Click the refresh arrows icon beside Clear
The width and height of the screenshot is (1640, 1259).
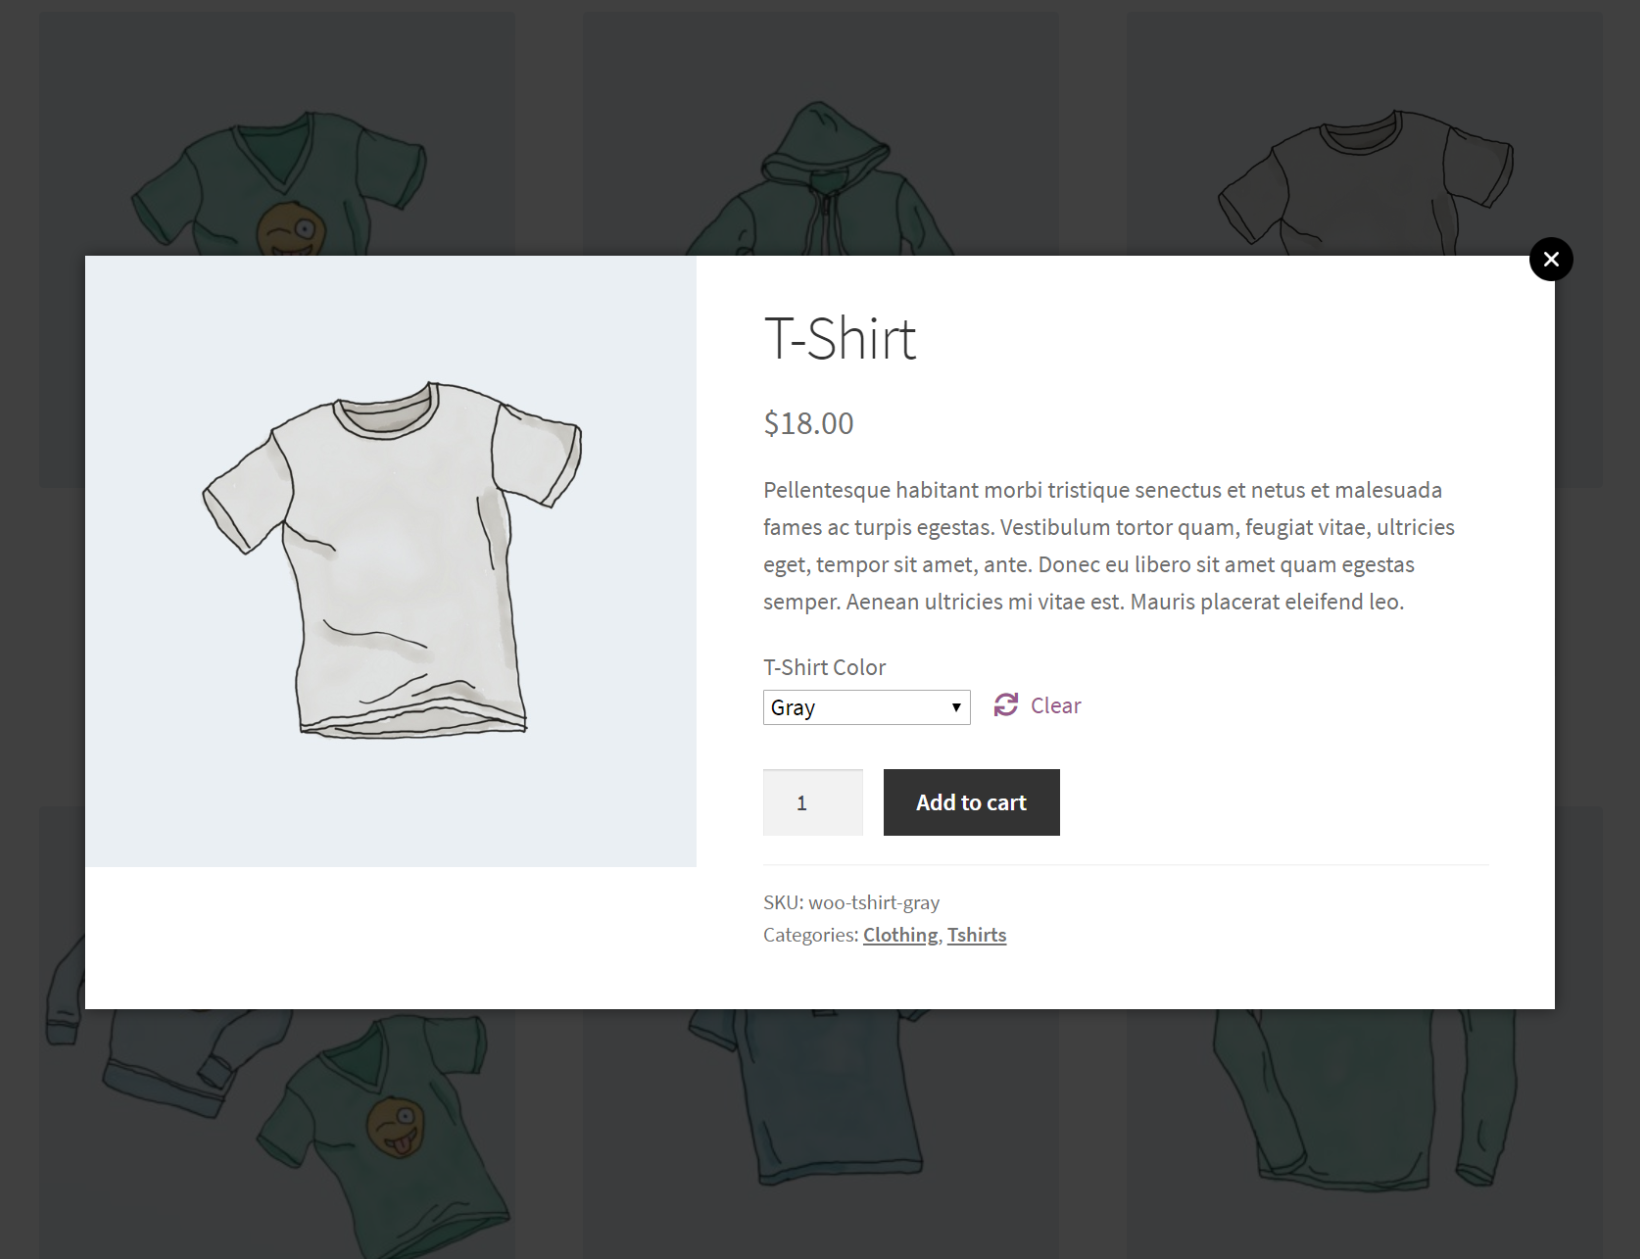pyautogui.click(x=1005, y=705)
